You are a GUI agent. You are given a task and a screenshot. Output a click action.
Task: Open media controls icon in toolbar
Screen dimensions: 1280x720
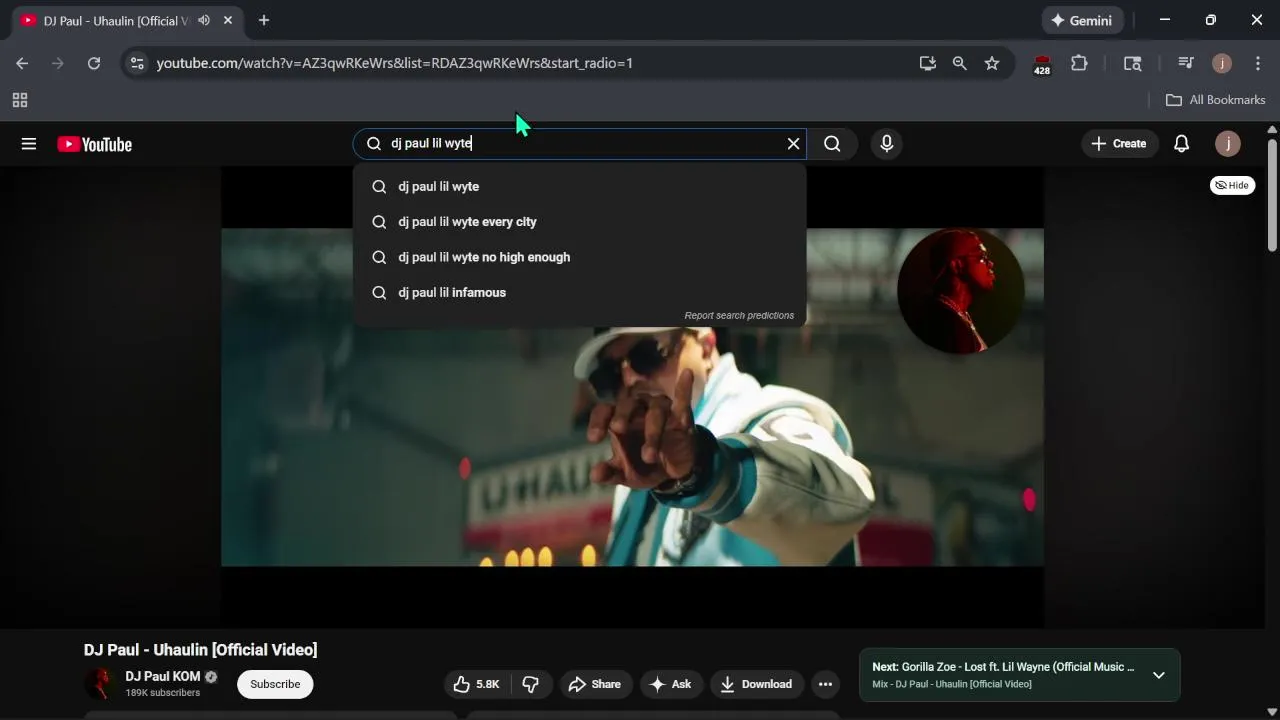[x=1186, y=63]
